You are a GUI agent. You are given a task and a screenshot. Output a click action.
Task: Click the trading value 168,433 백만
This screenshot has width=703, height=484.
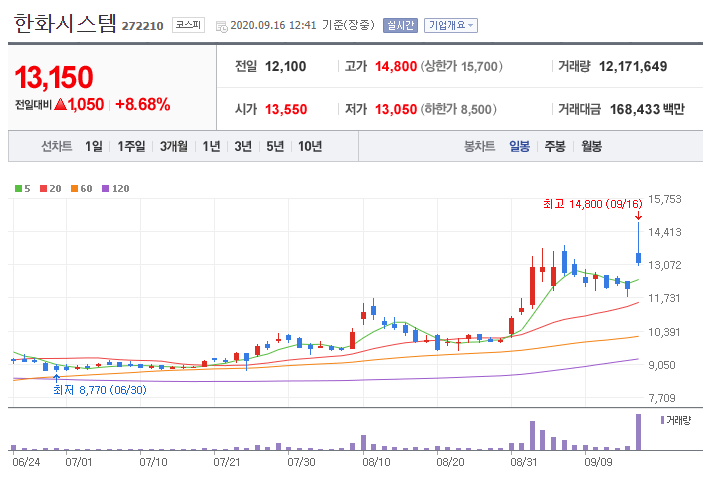647,109
